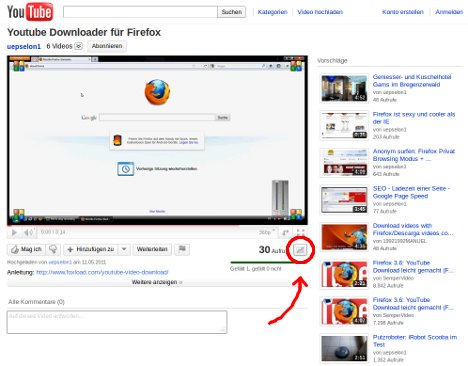Click the YouTube logo
This screenshot has width=468, height=366.
(x=30, y=12)
